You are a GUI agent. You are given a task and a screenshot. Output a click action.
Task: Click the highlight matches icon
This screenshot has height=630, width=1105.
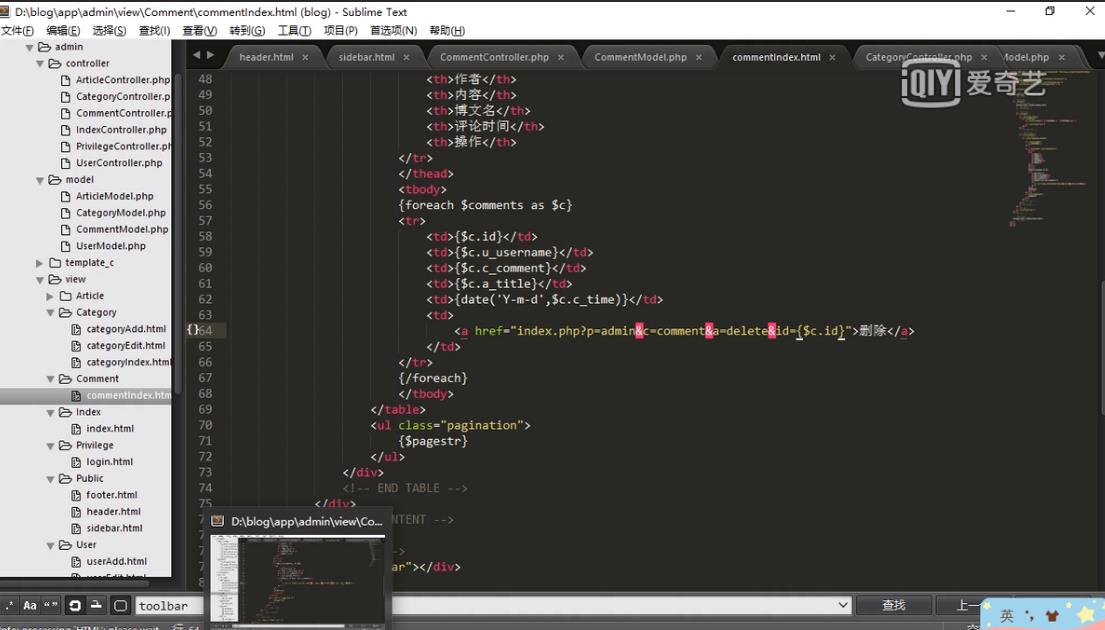pyautogui.click(x=120, y=605)
